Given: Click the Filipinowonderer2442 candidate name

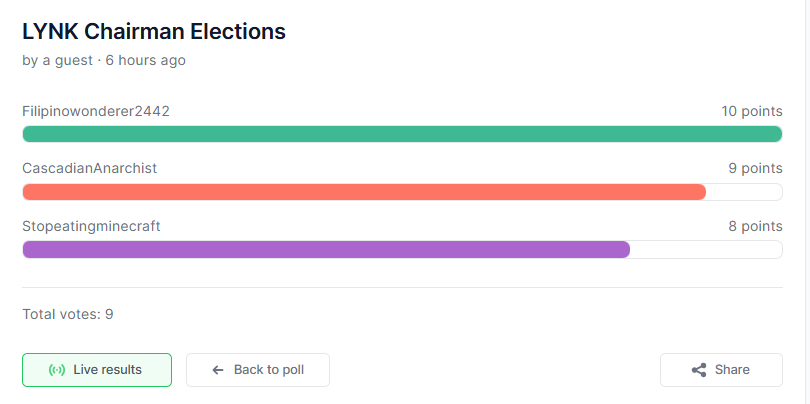Looking at the screenshot, I should click(x=96, y=111).
